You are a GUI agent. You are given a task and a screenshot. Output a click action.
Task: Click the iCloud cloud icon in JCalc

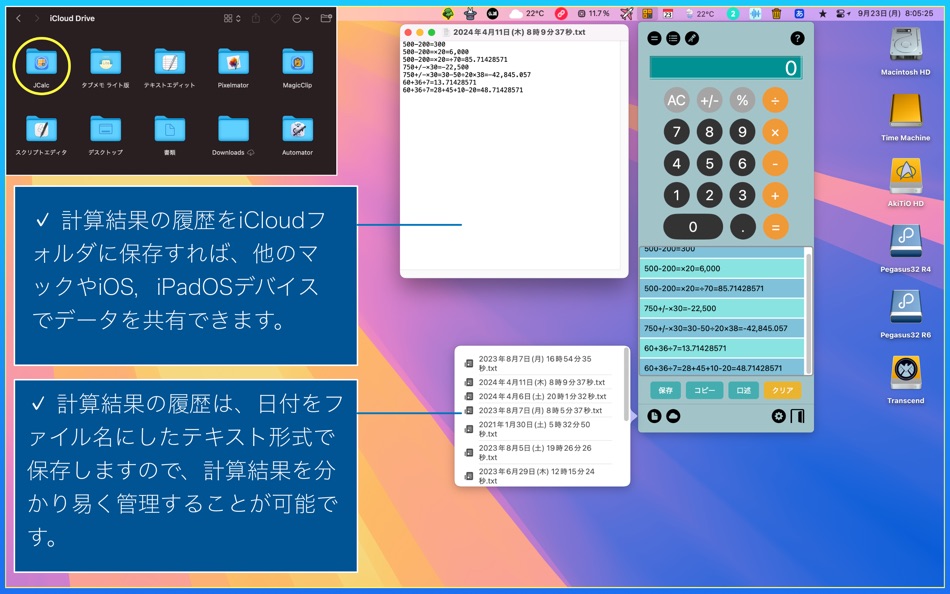[673, 416]
